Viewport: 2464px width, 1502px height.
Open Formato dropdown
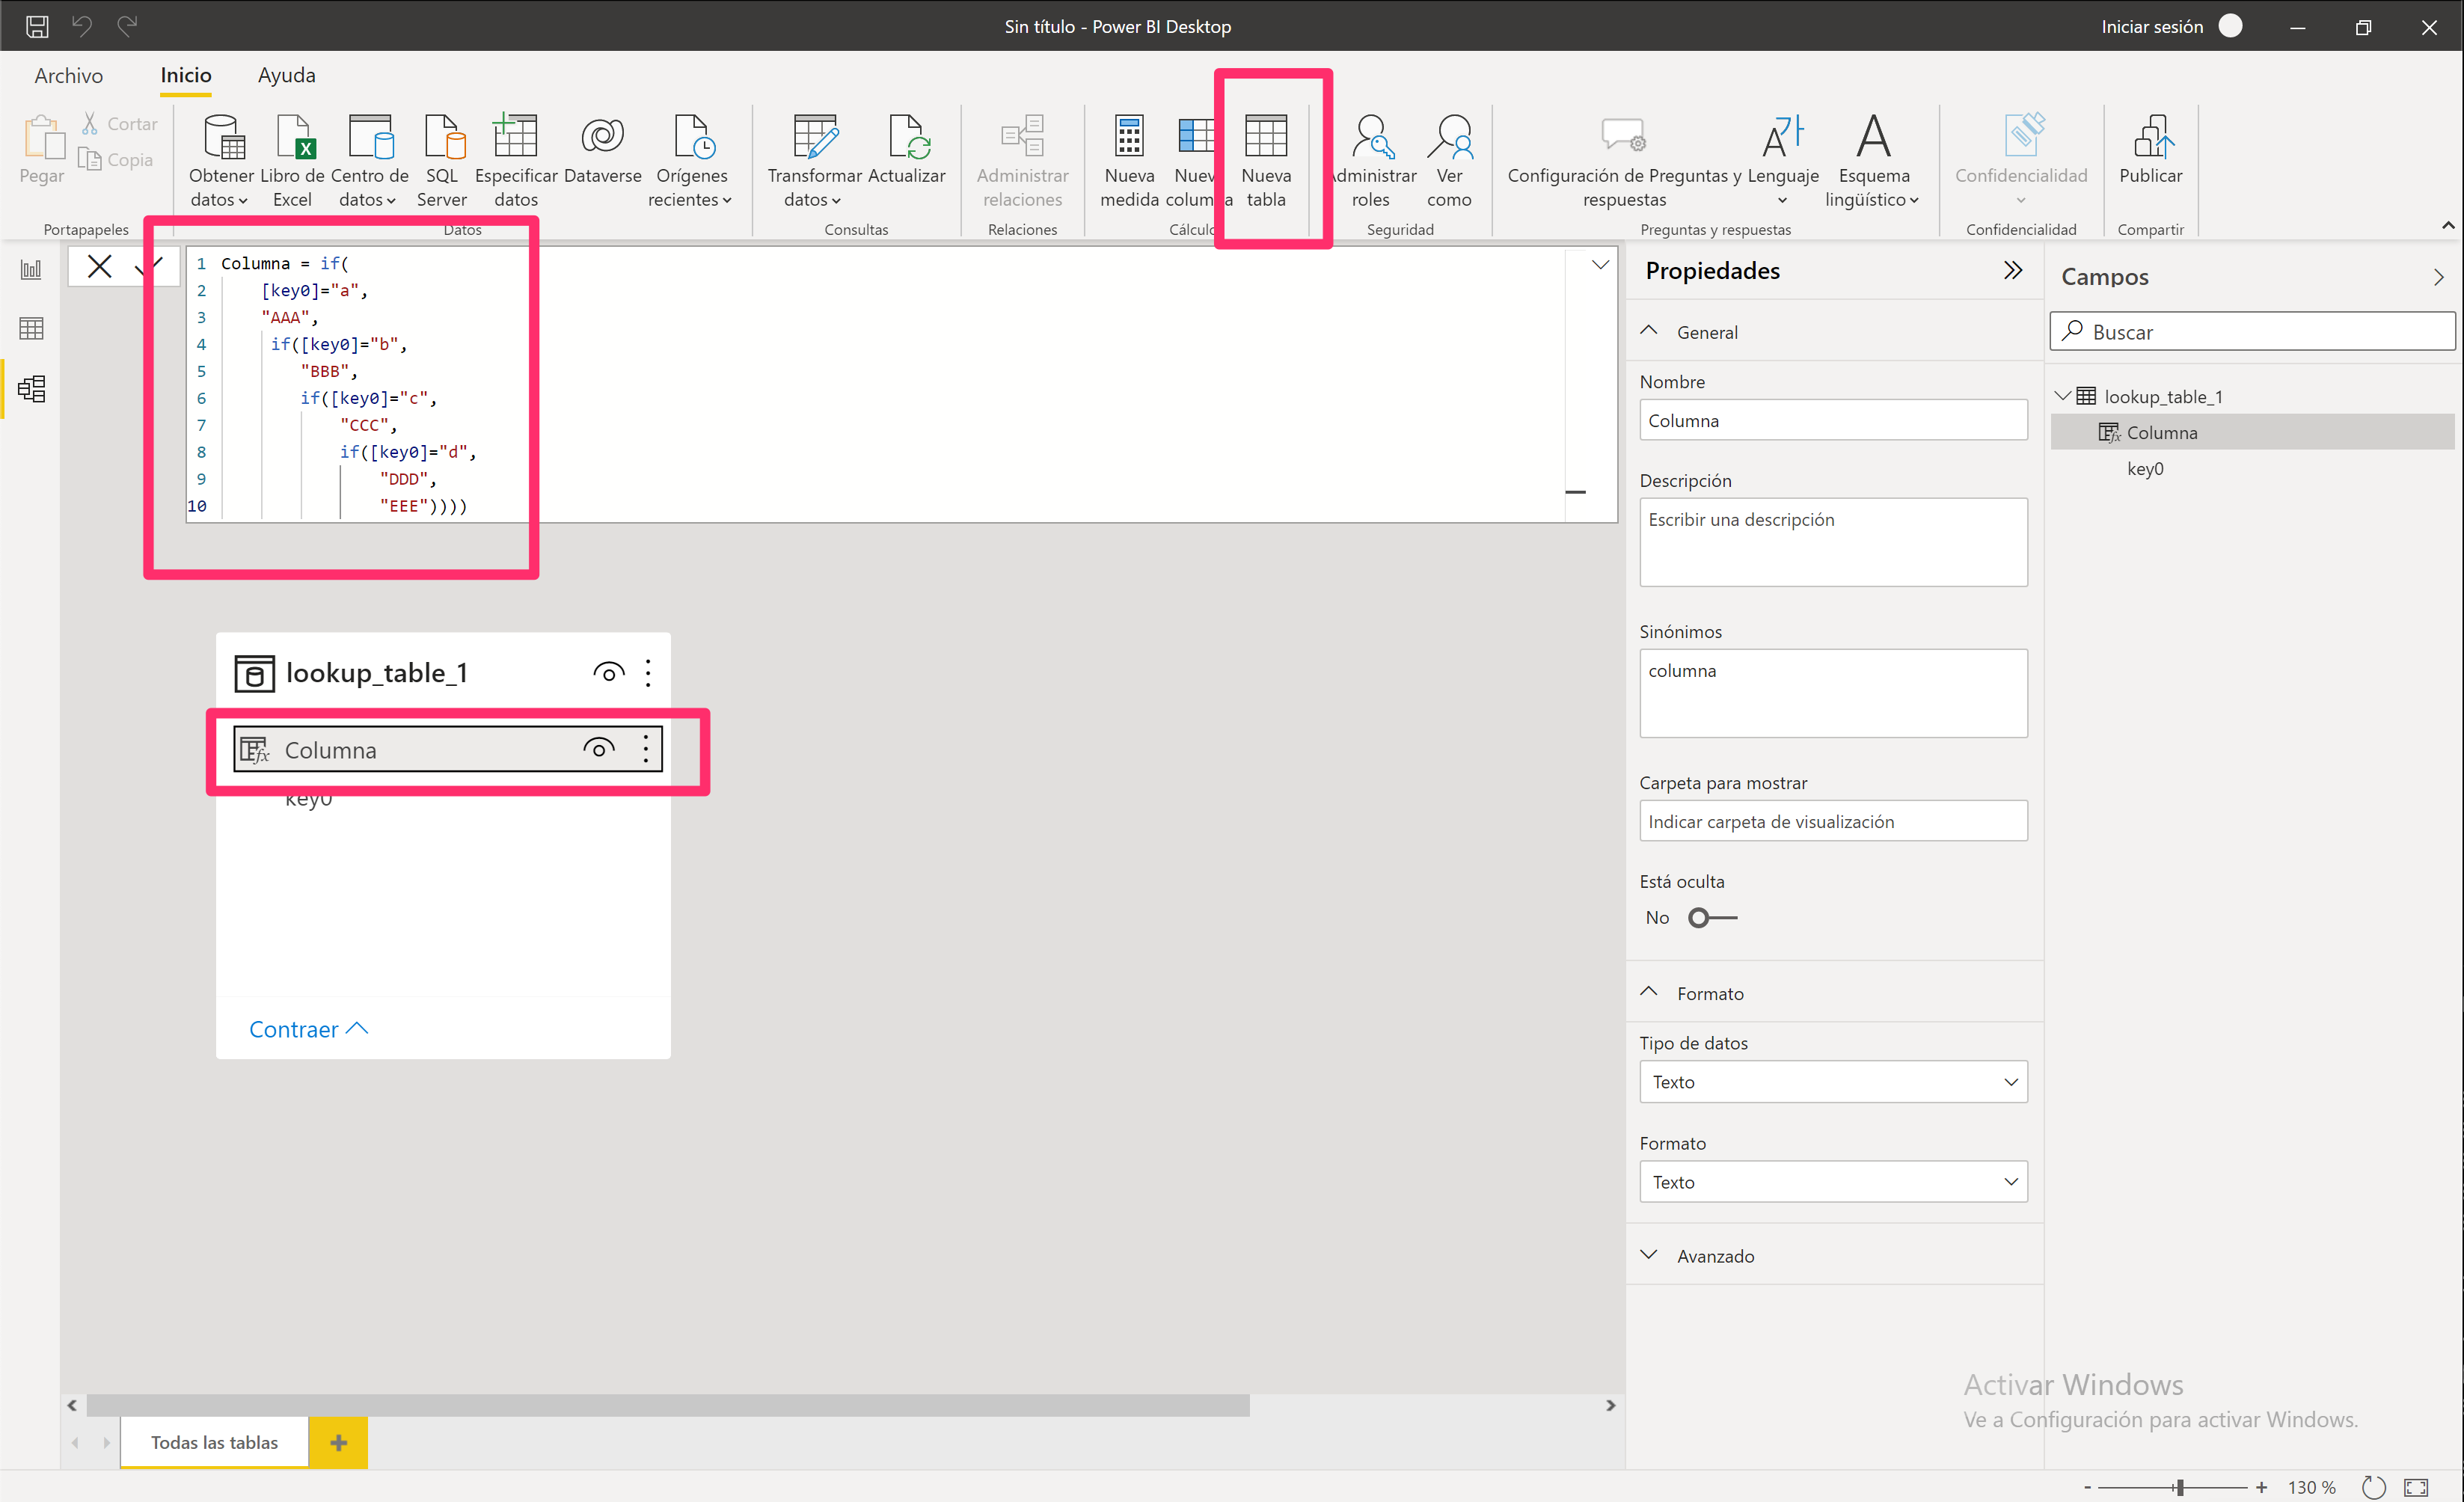(1833, 1182)
